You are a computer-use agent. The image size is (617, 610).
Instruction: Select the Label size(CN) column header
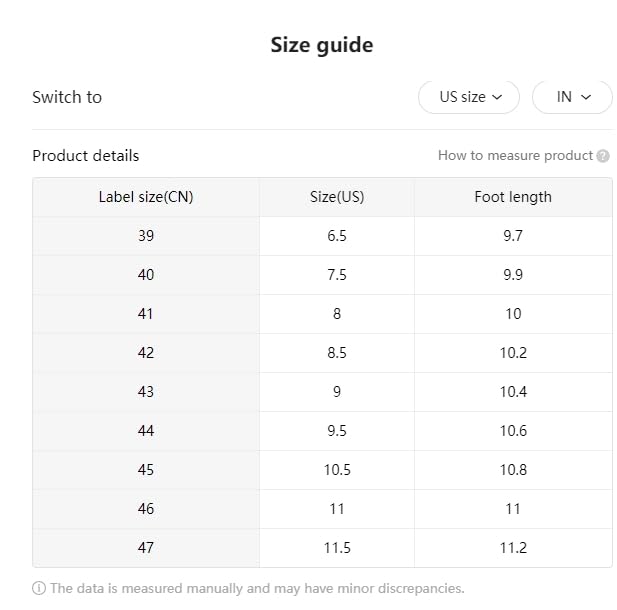(x=146, y=197)
